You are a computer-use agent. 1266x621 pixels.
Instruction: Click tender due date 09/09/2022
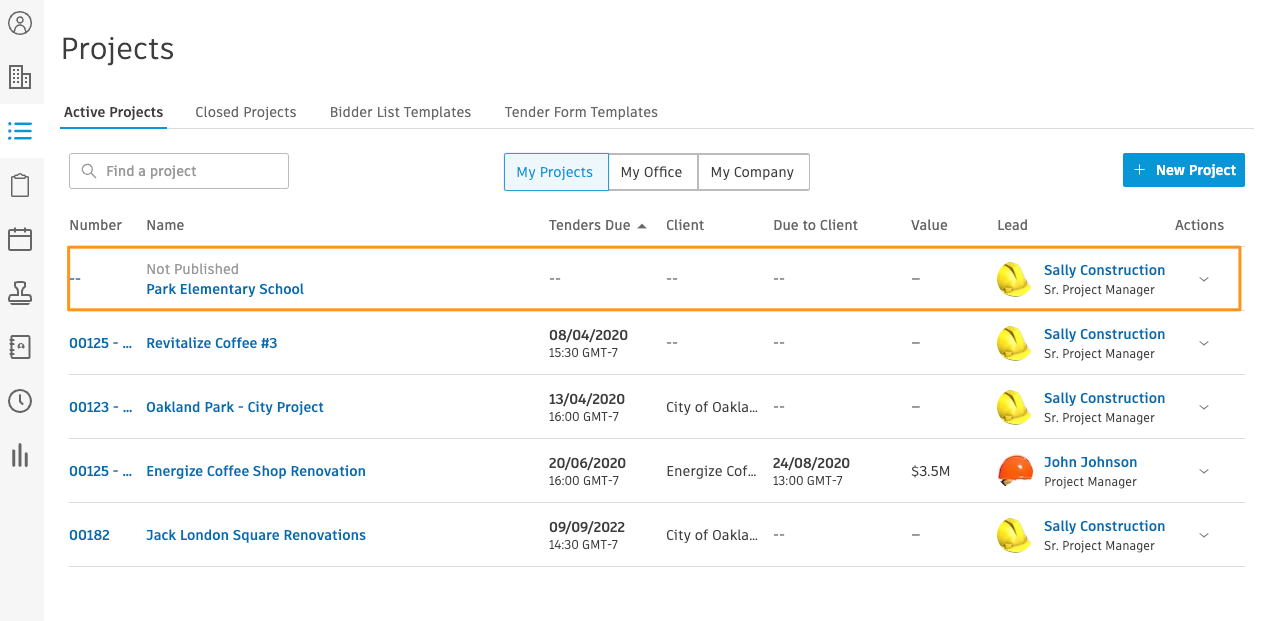[x=588, y=526]
